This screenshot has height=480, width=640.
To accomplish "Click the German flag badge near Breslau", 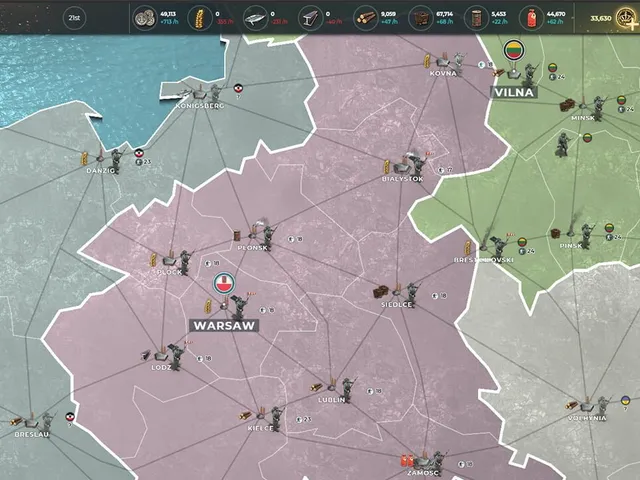I will [70, 417].
